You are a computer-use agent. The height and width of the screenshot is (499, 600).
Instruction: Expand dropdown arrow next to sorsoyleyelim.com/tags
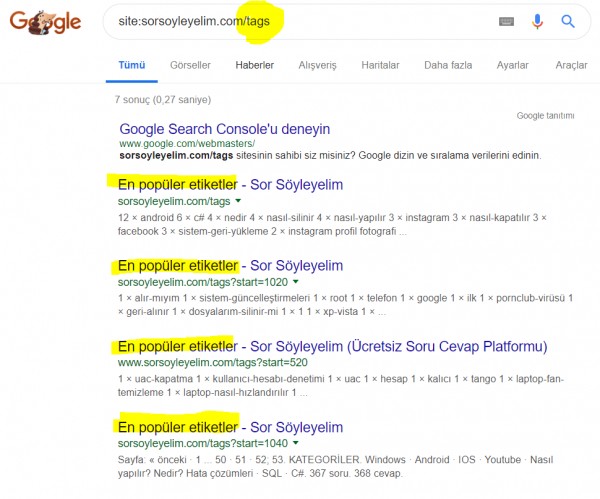click(x=239, y=202)
